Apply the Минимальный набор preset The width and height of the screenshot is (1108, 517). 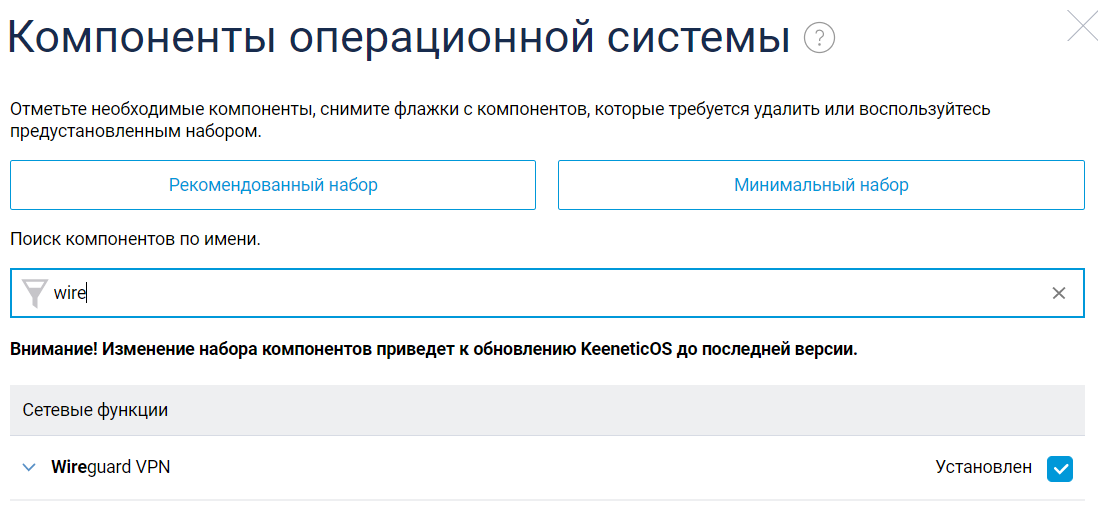(821, 185)
